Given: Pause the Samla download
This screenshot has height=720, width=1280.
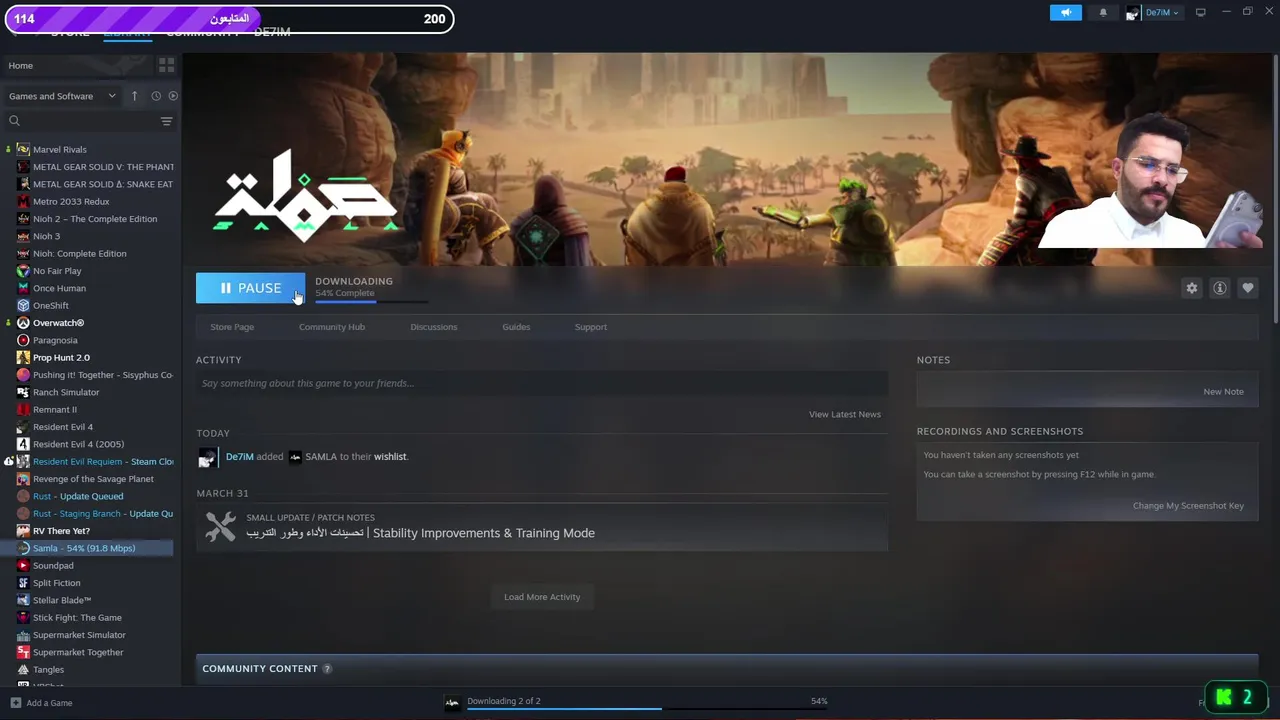Looking at the screenshot, I should (x=250, y=288).
